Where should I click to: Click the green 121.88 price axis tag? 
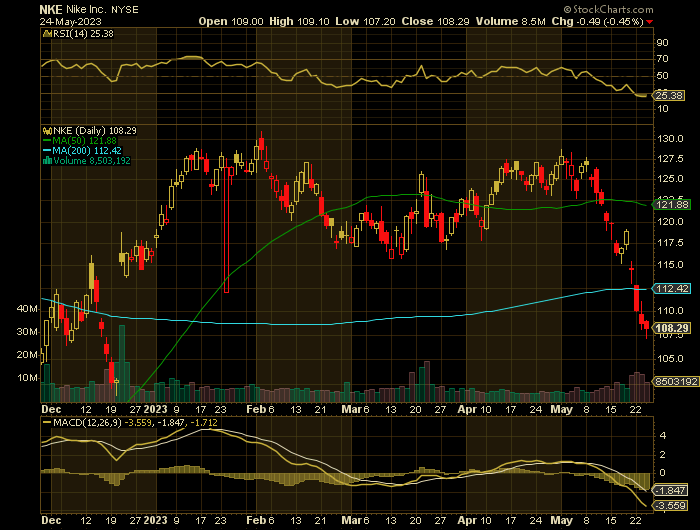click(x=673, y=204)
